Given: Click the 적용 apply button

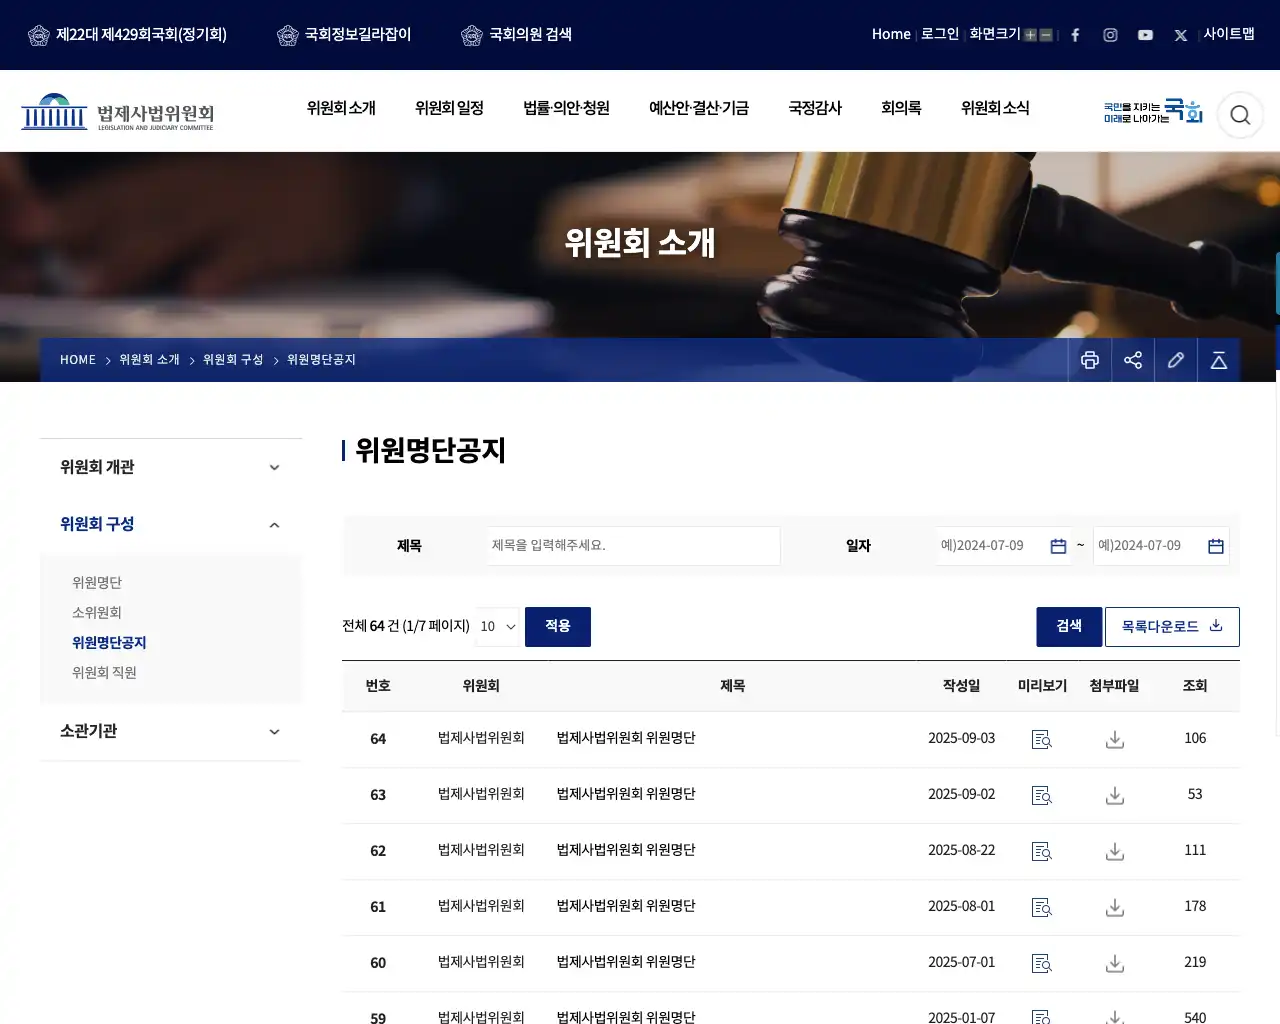Looking at the screenshot, I should click(x=558, y=627).
